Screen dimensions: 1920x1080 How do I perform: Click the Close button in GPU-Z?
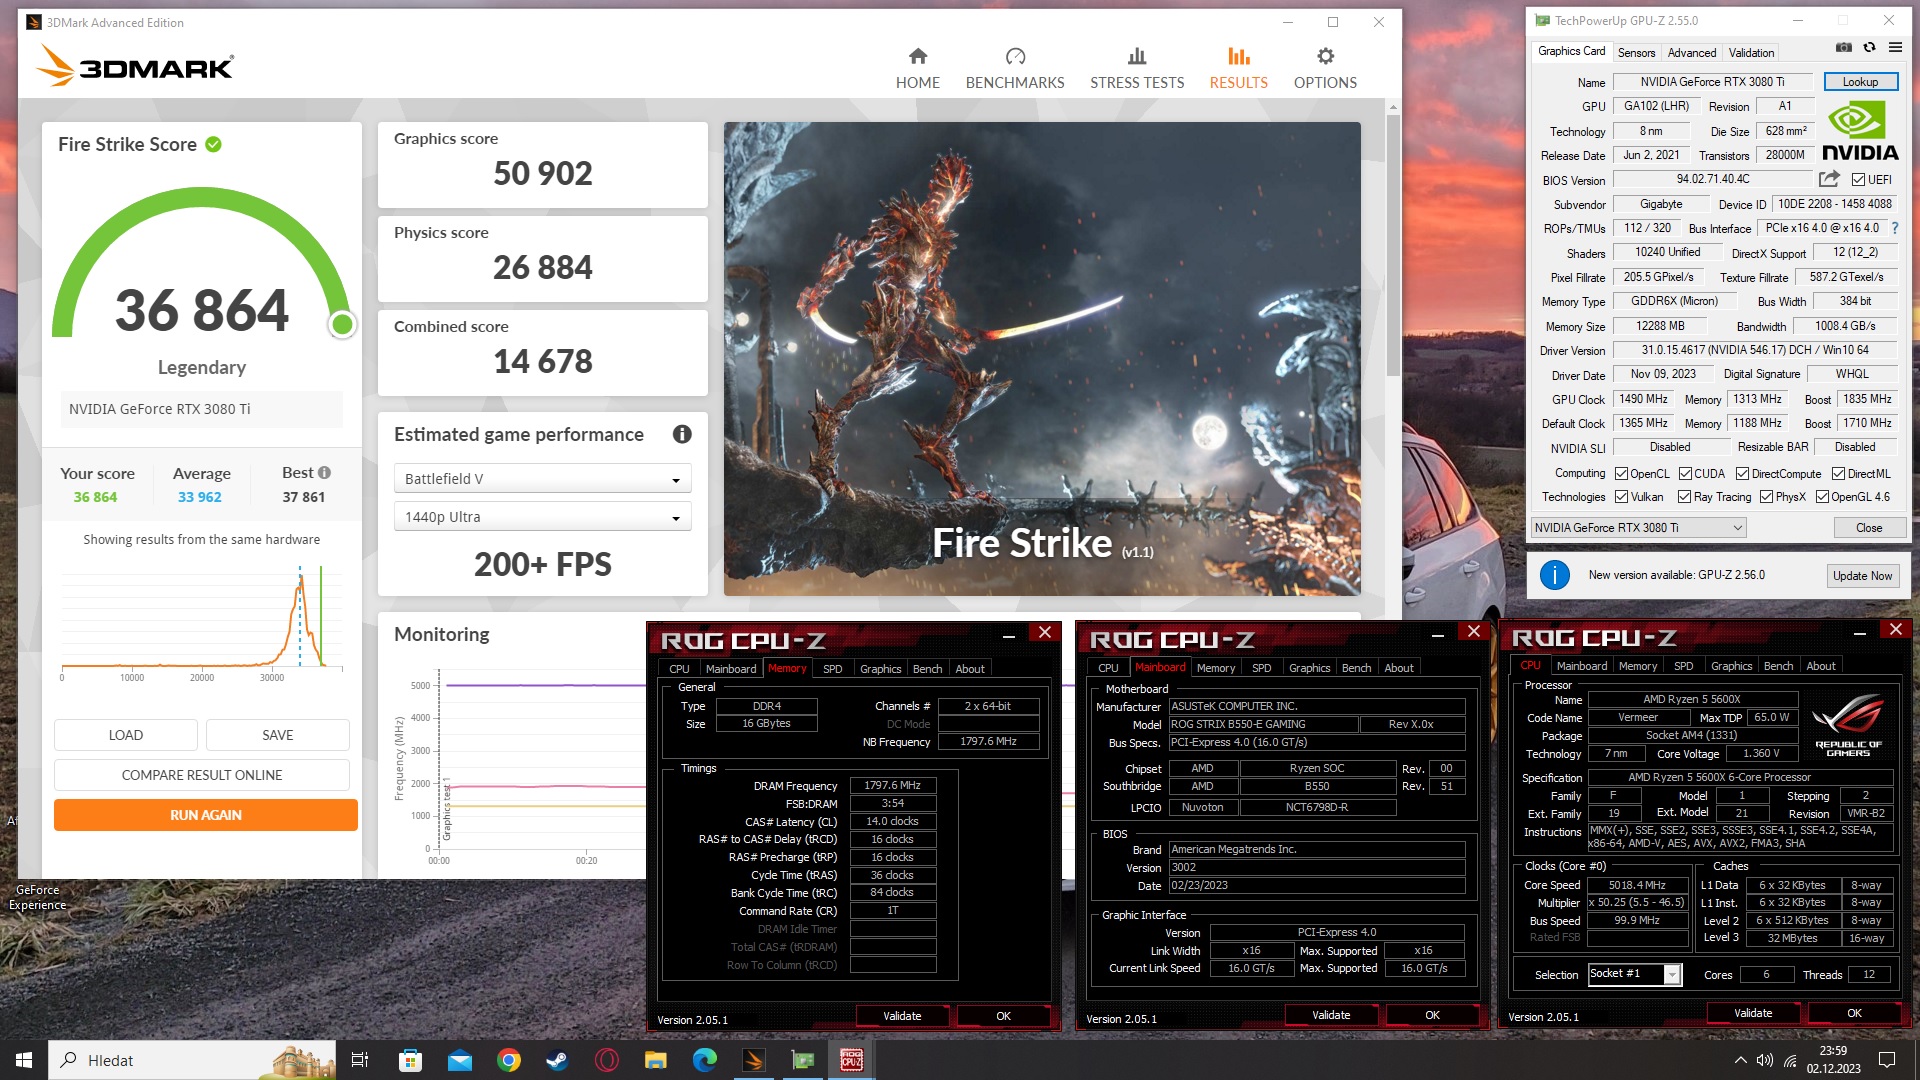1868,528
